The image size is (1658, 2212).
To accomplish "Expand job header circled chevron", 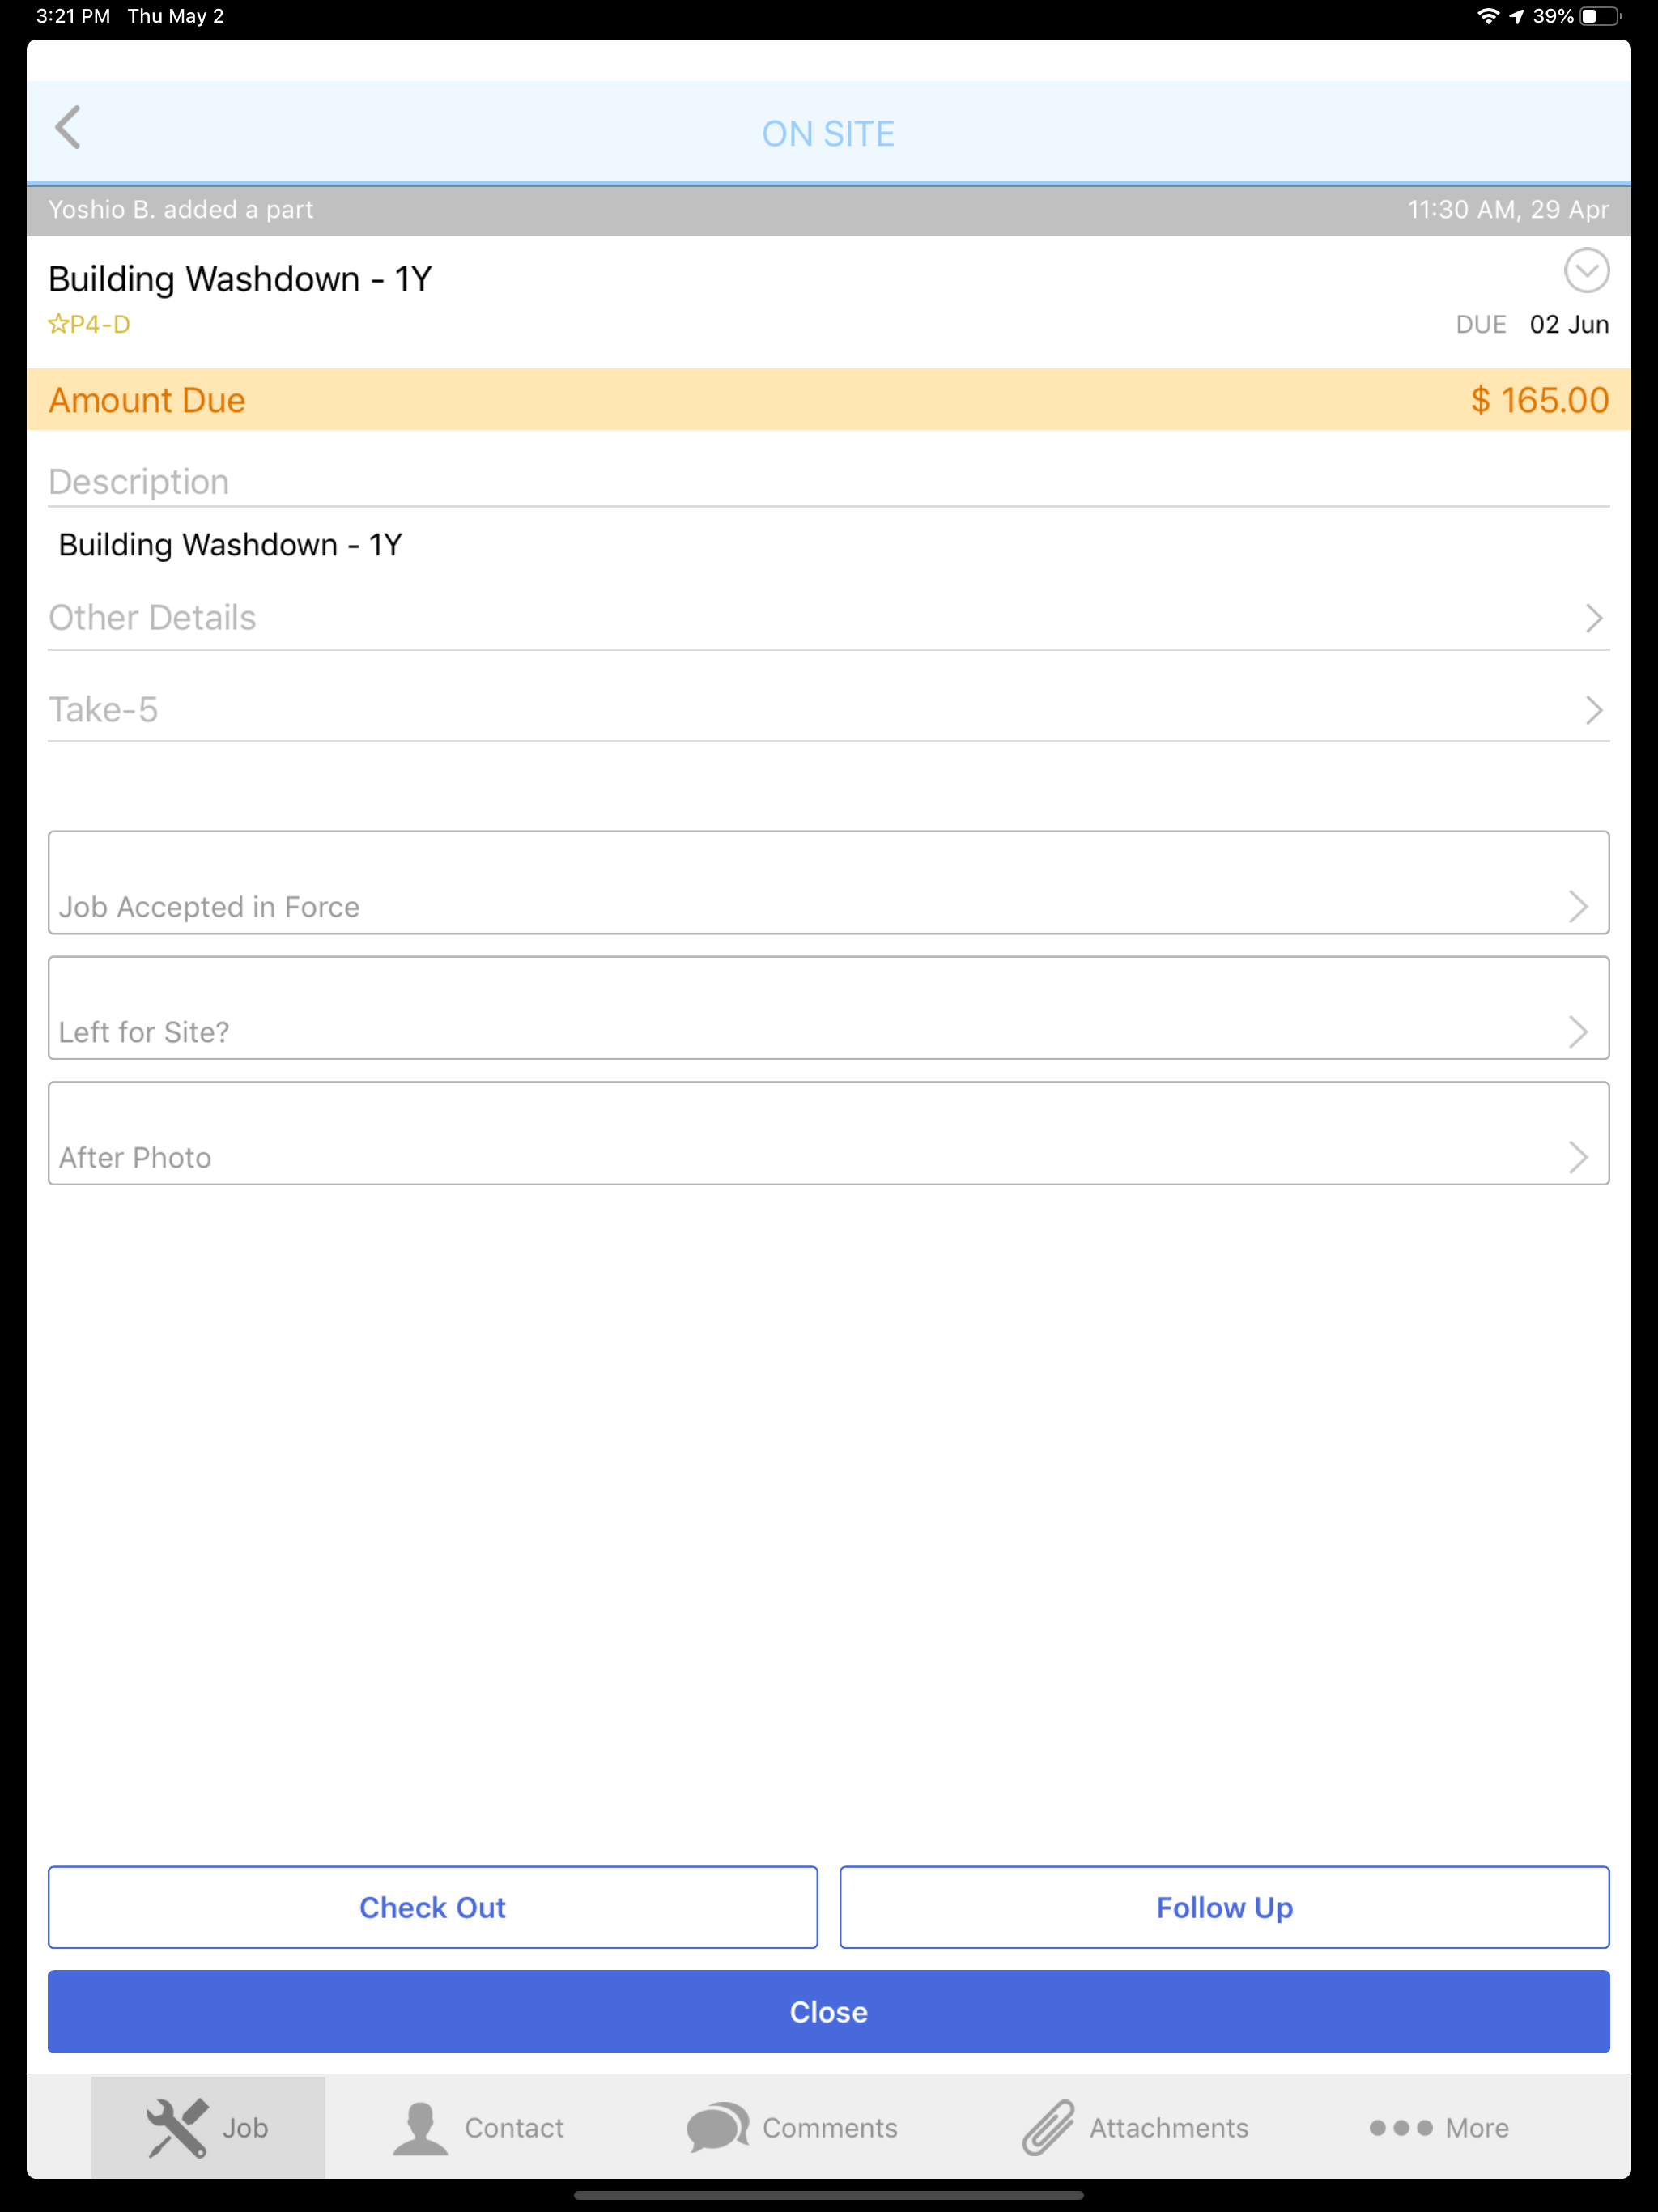I will 1586,270.
